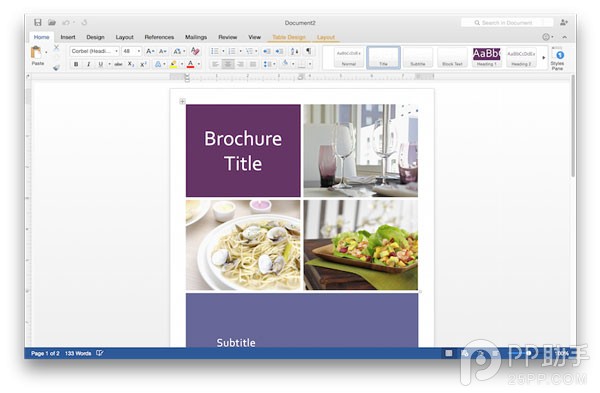Viewport: 600px width, 393px height.
Task: Click the pasta dish photo in the brochure
Action: (x=243, y=245)
